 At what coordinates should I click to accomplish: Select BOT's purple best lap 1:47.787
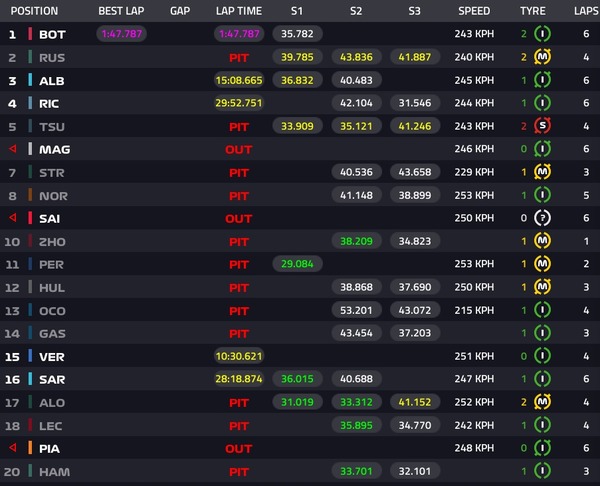pos(121,34)
